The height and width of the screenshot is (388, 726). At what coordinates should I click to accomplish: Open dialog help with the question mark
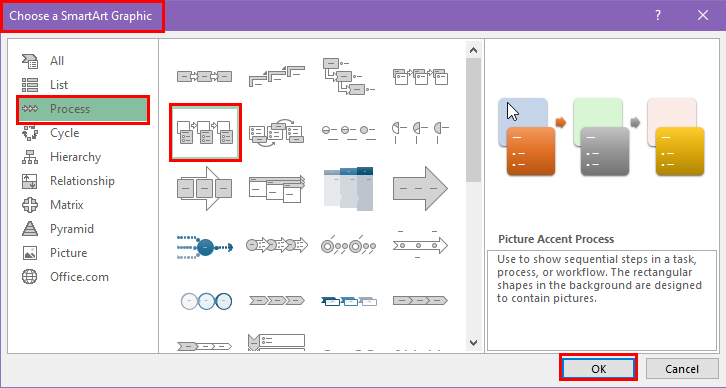(658, 15)
